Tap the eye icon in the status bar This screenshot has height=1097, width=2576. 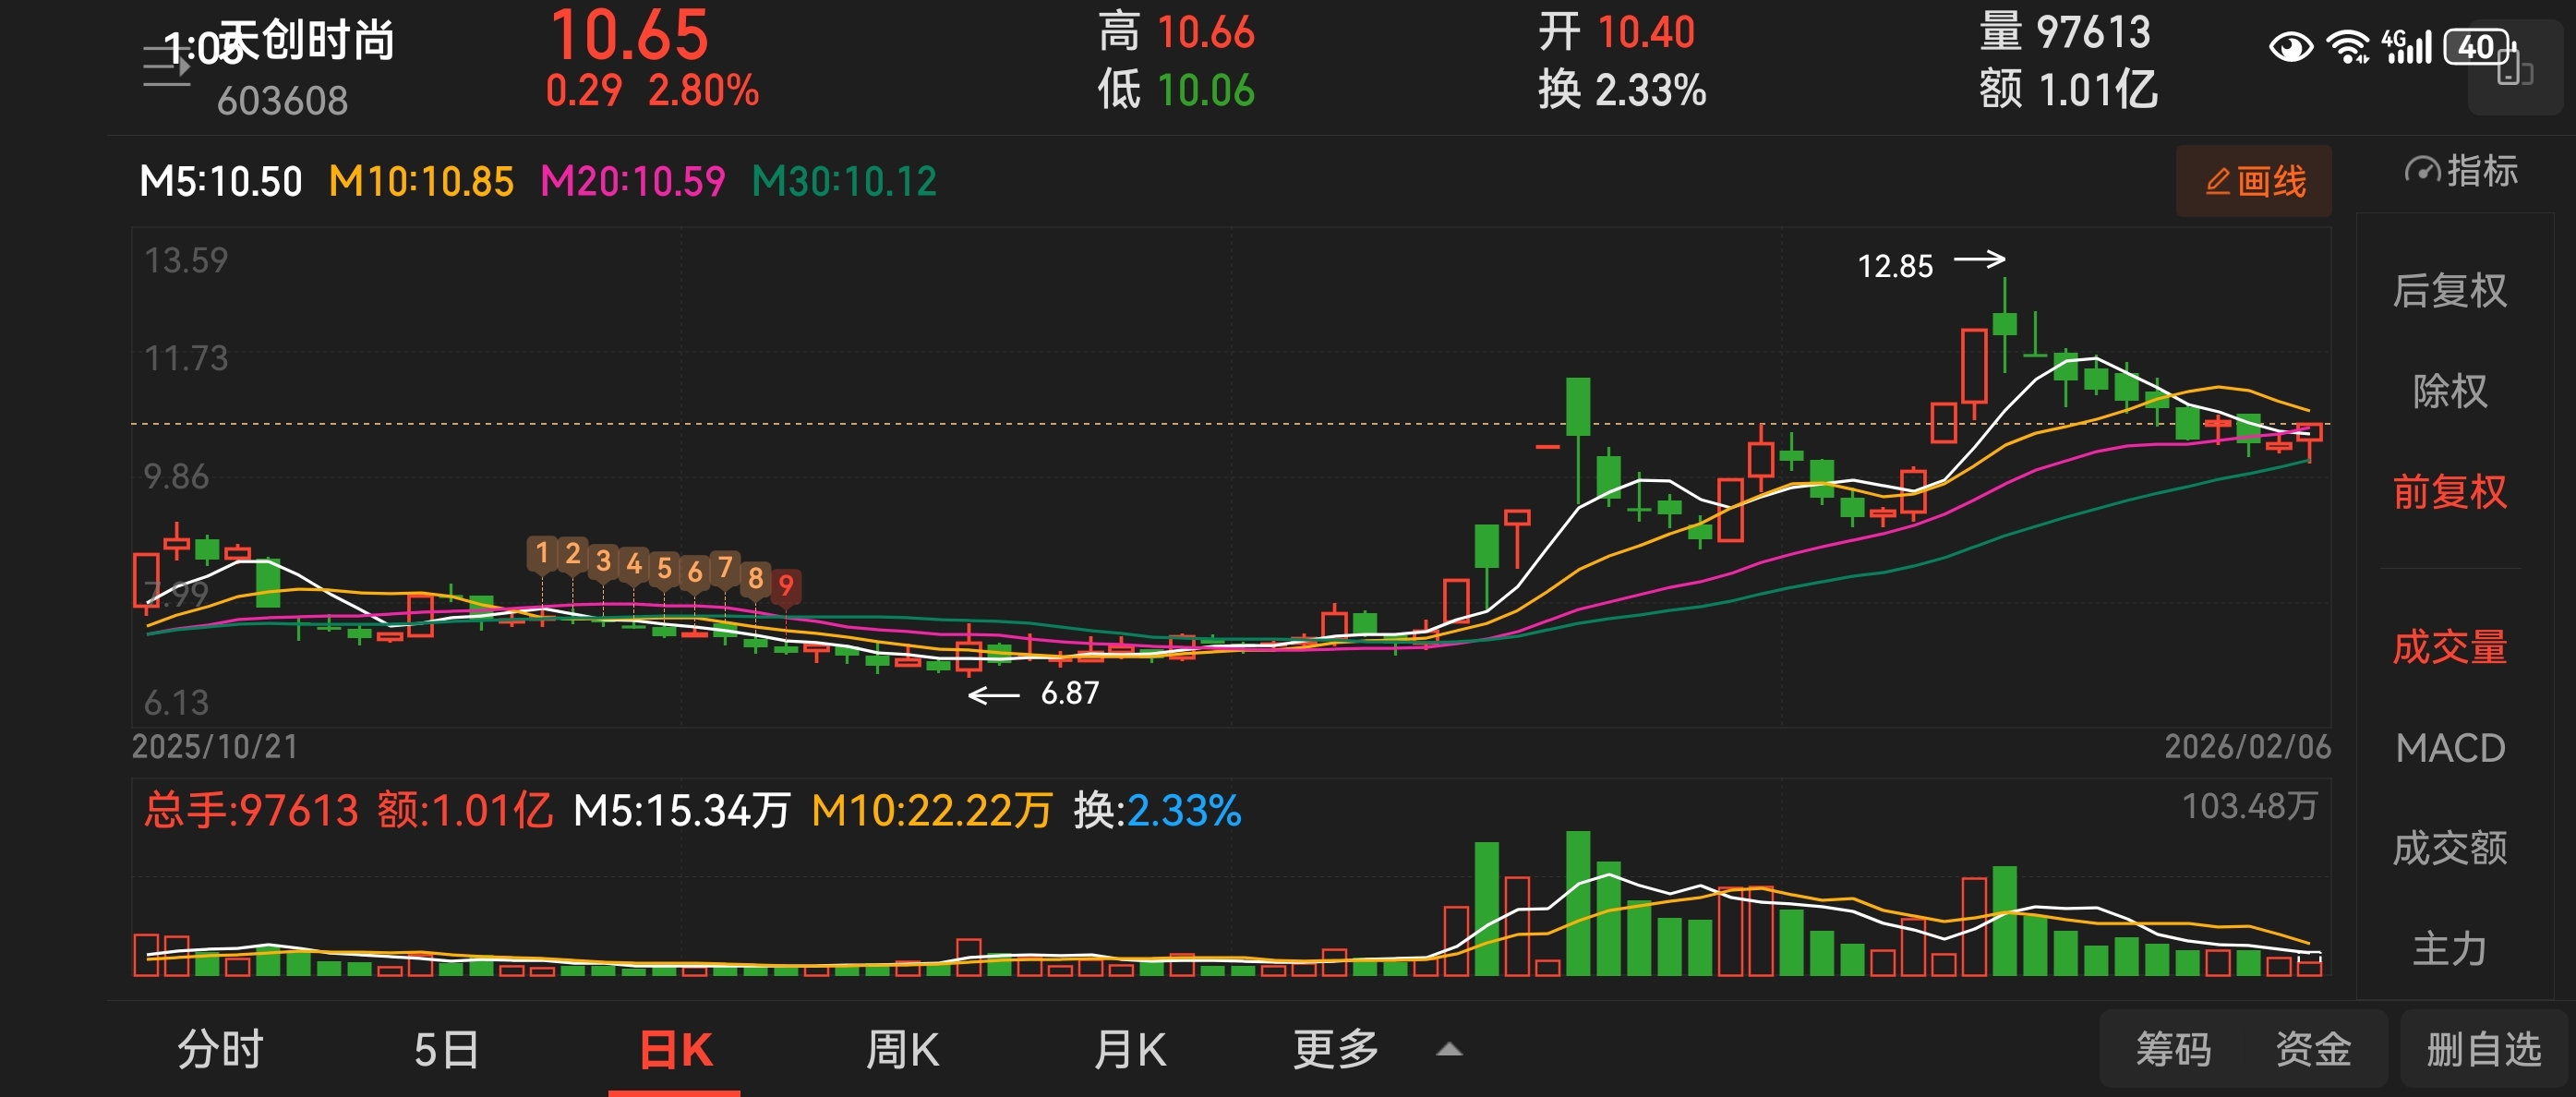pyautogui.click(x=2290, y=47)
